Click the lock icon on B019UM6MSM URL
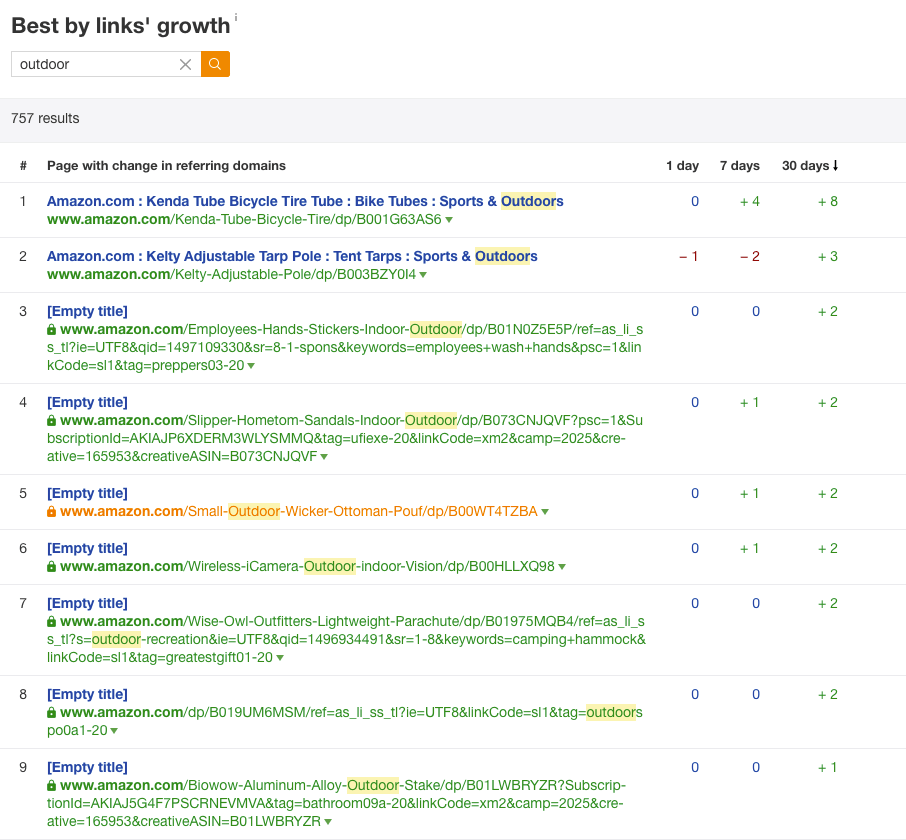Viewport: 906px width, 840px height. click(51, 712)
